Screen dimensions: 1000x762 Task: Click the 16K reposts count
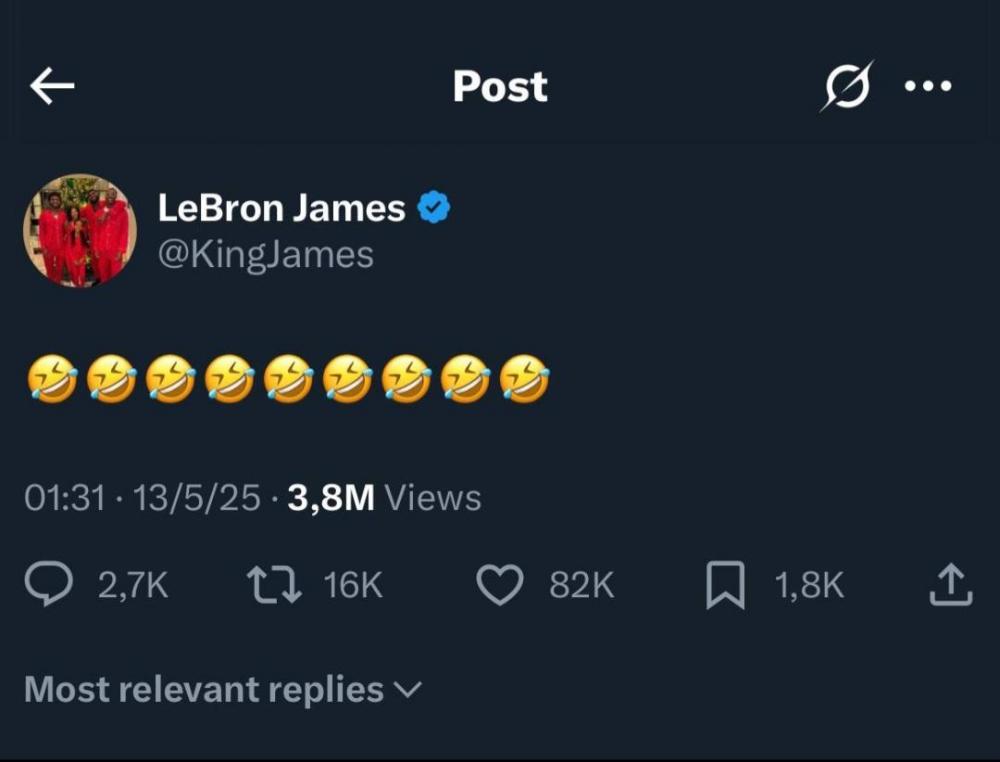(352, 586)
